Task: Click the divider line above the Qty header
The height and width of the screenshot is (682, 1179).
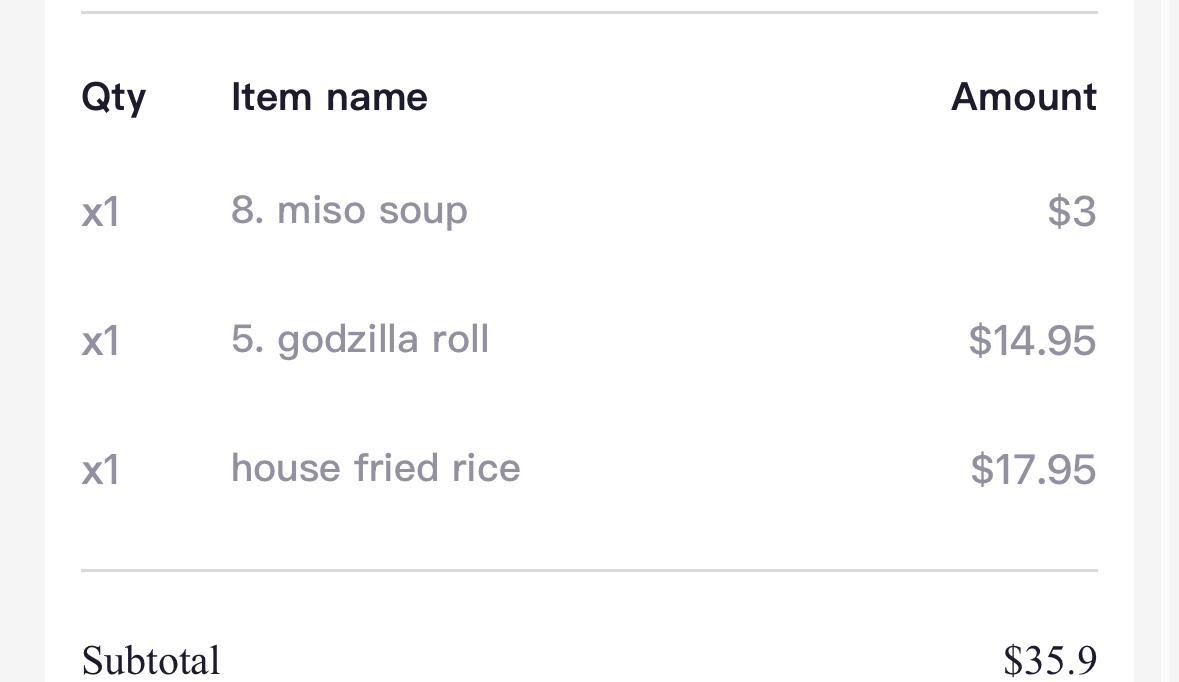Action: click(x=589, y=13)
